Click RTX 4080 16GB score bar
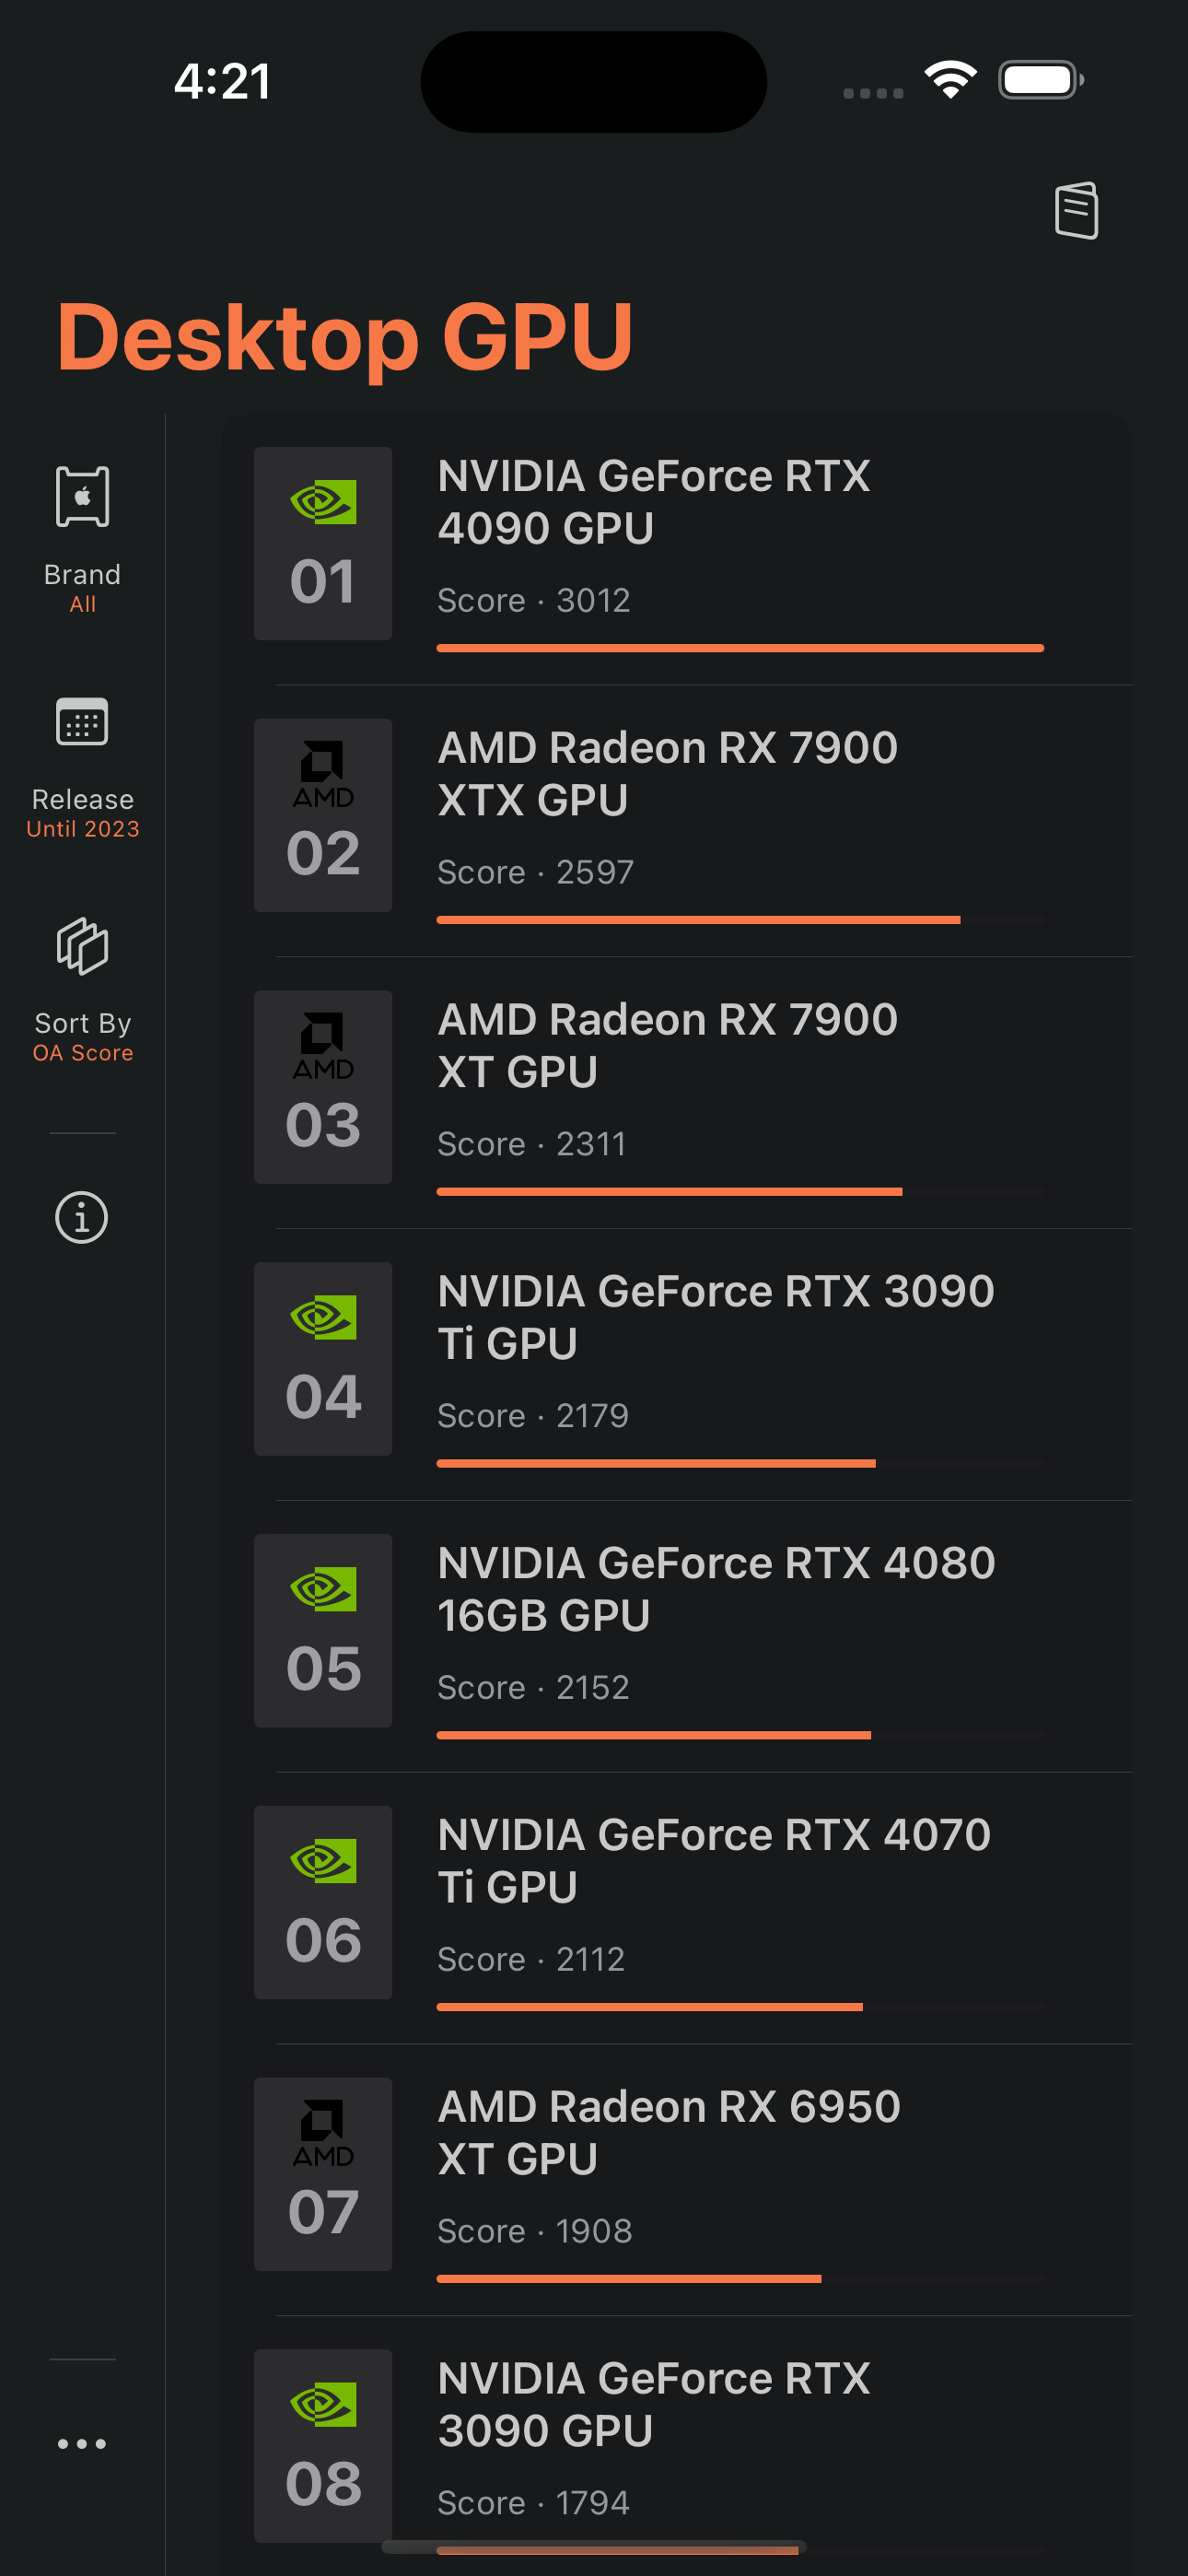This screenshot has width=1188, height=2576. [x=740, y=1735]
